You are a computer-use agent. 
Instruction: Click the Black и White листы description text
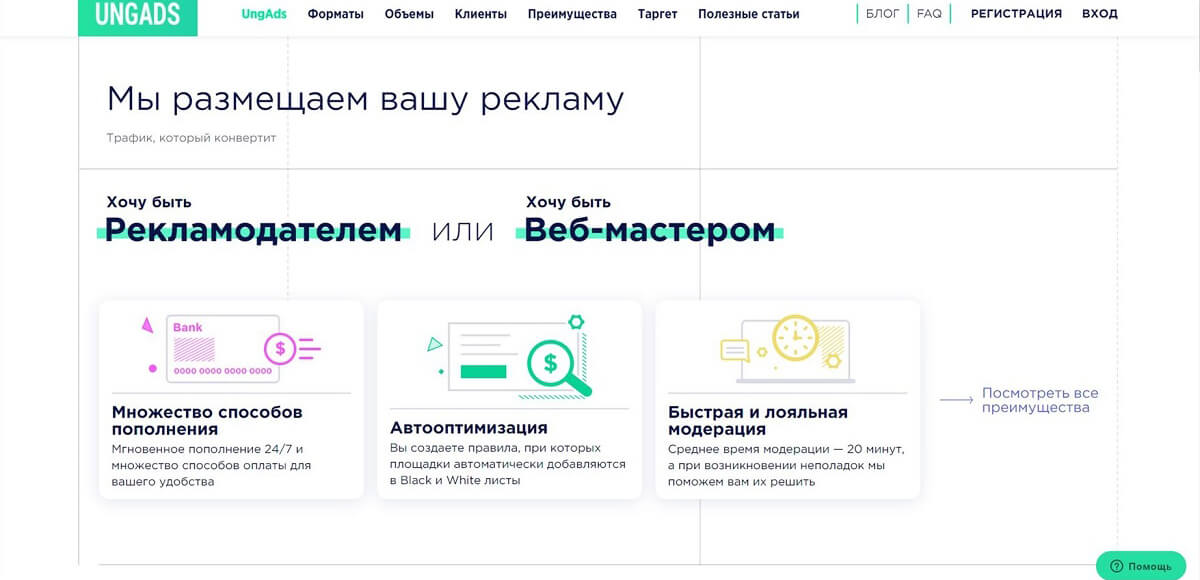pyautogui.click(x=508, y=465)
